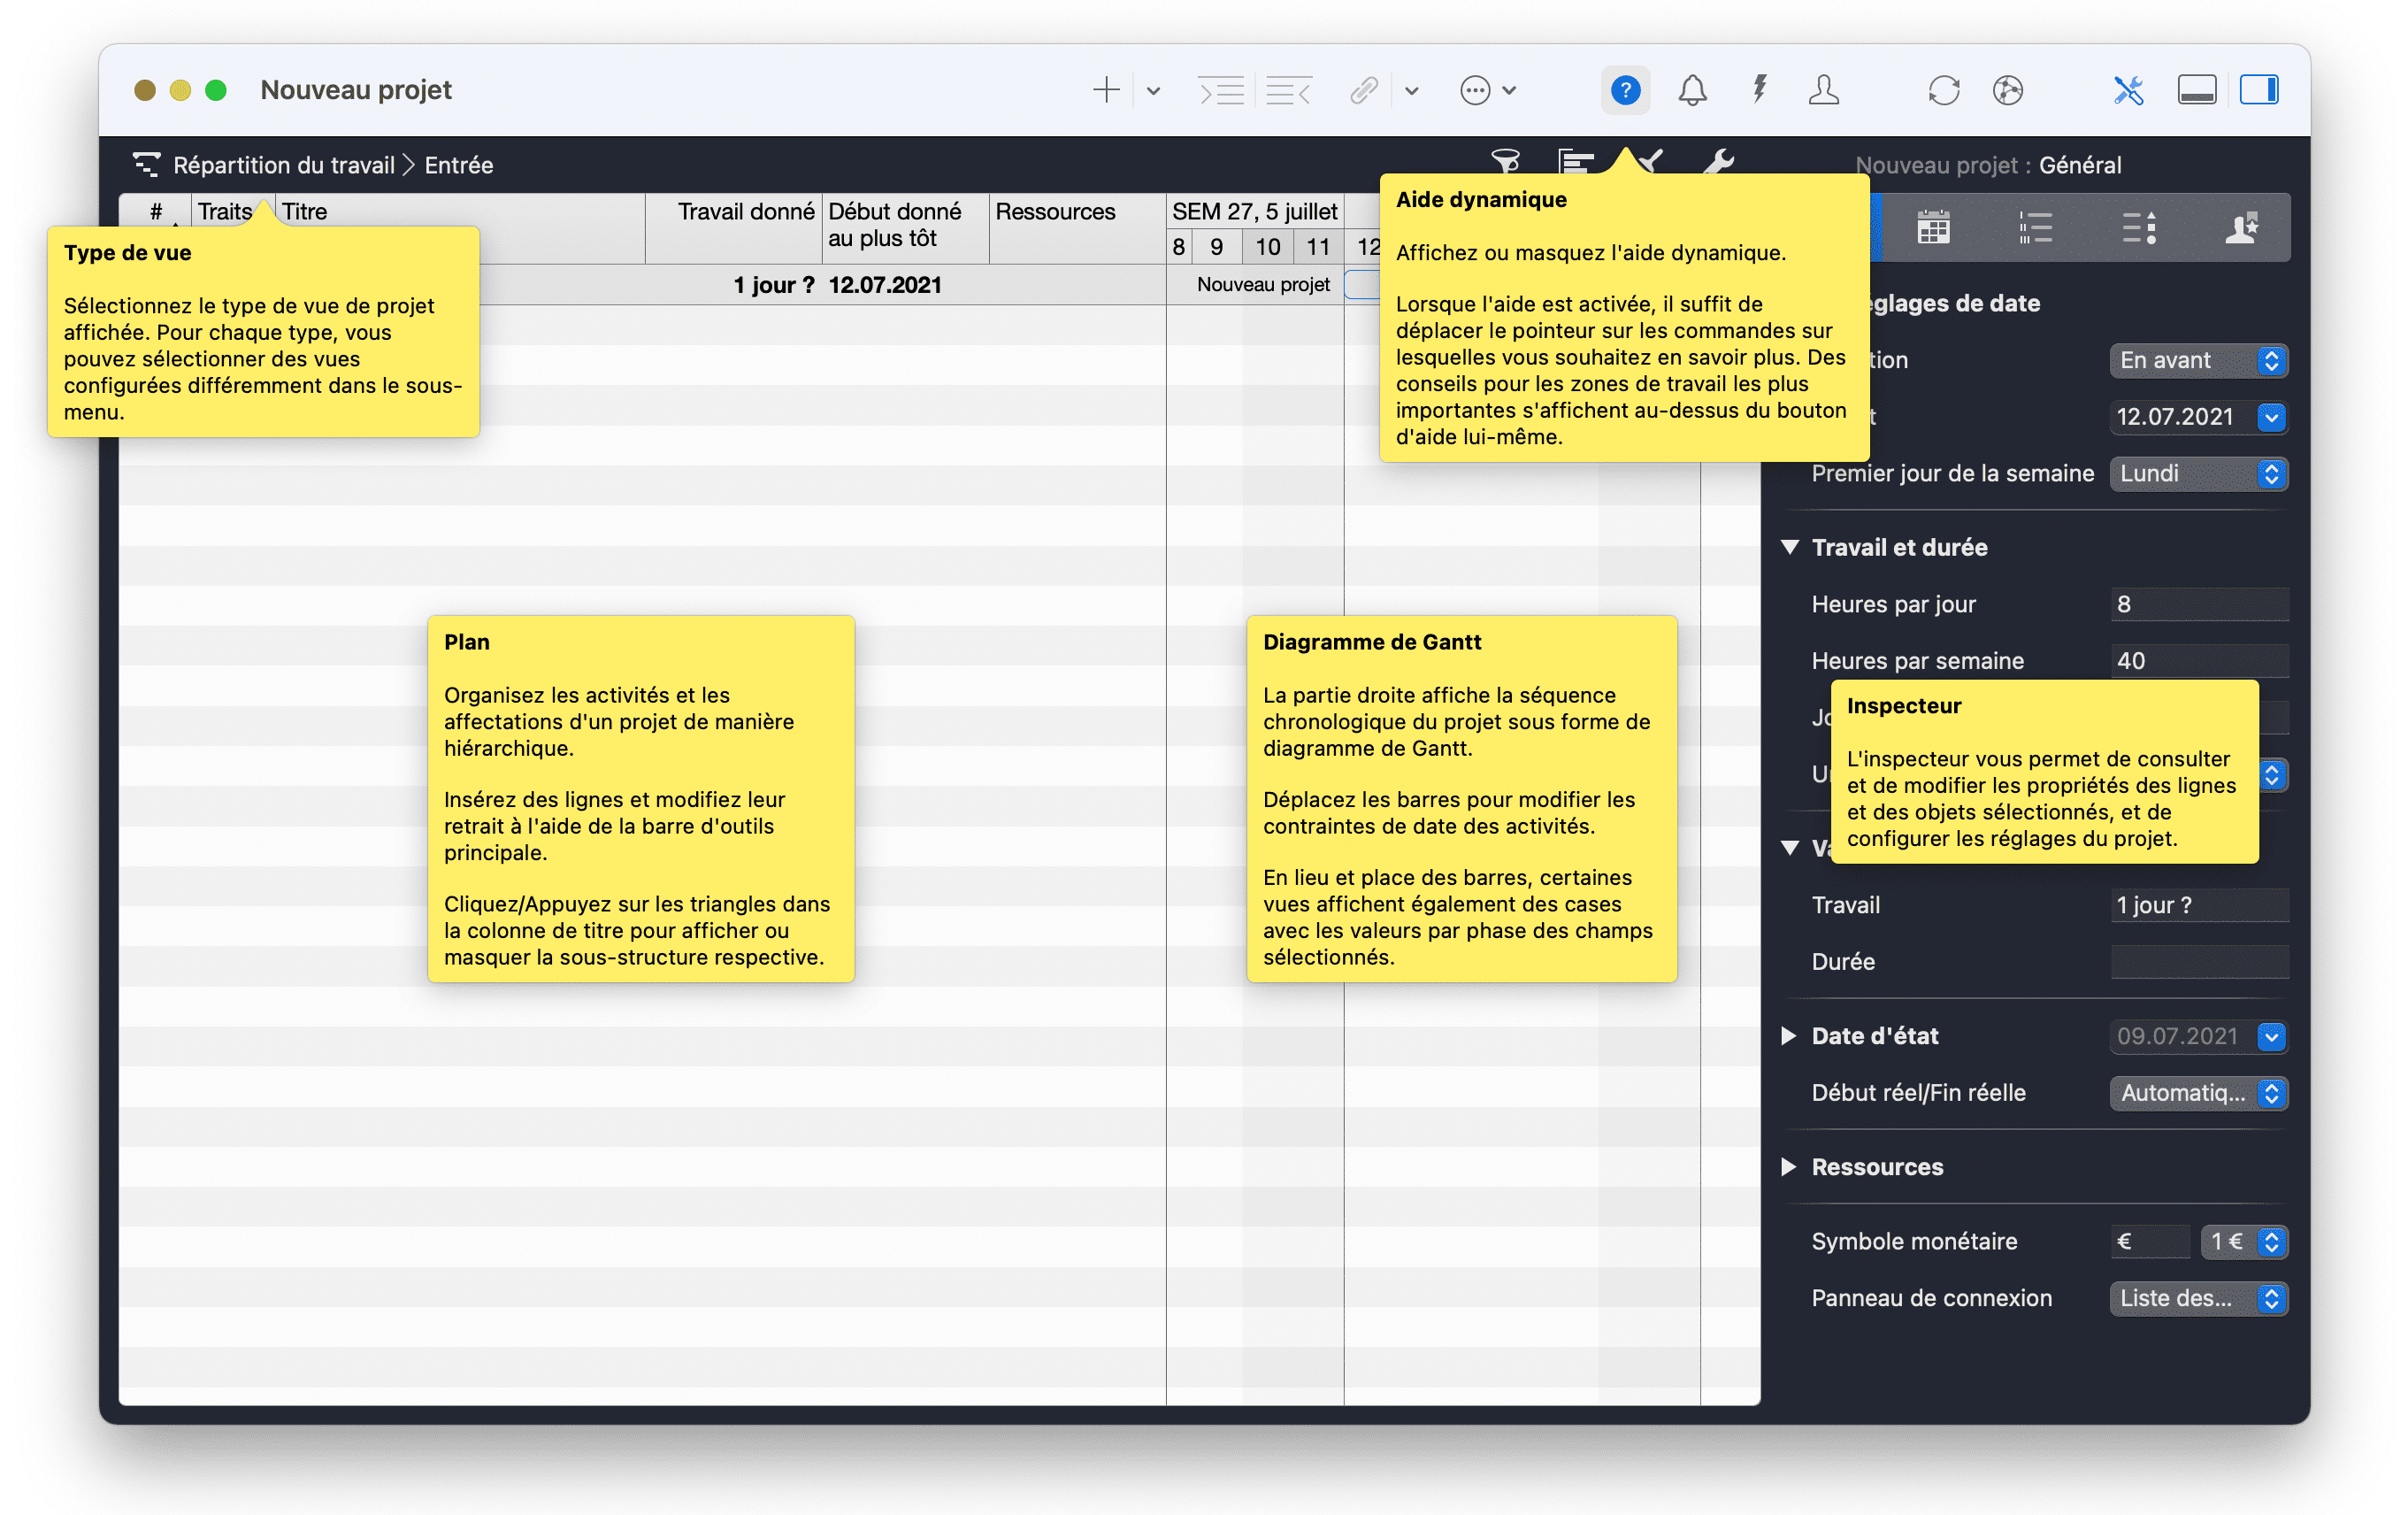Click the add row plus icon
This screenshot has width=2408, height=1515.
pos(1105,90)
